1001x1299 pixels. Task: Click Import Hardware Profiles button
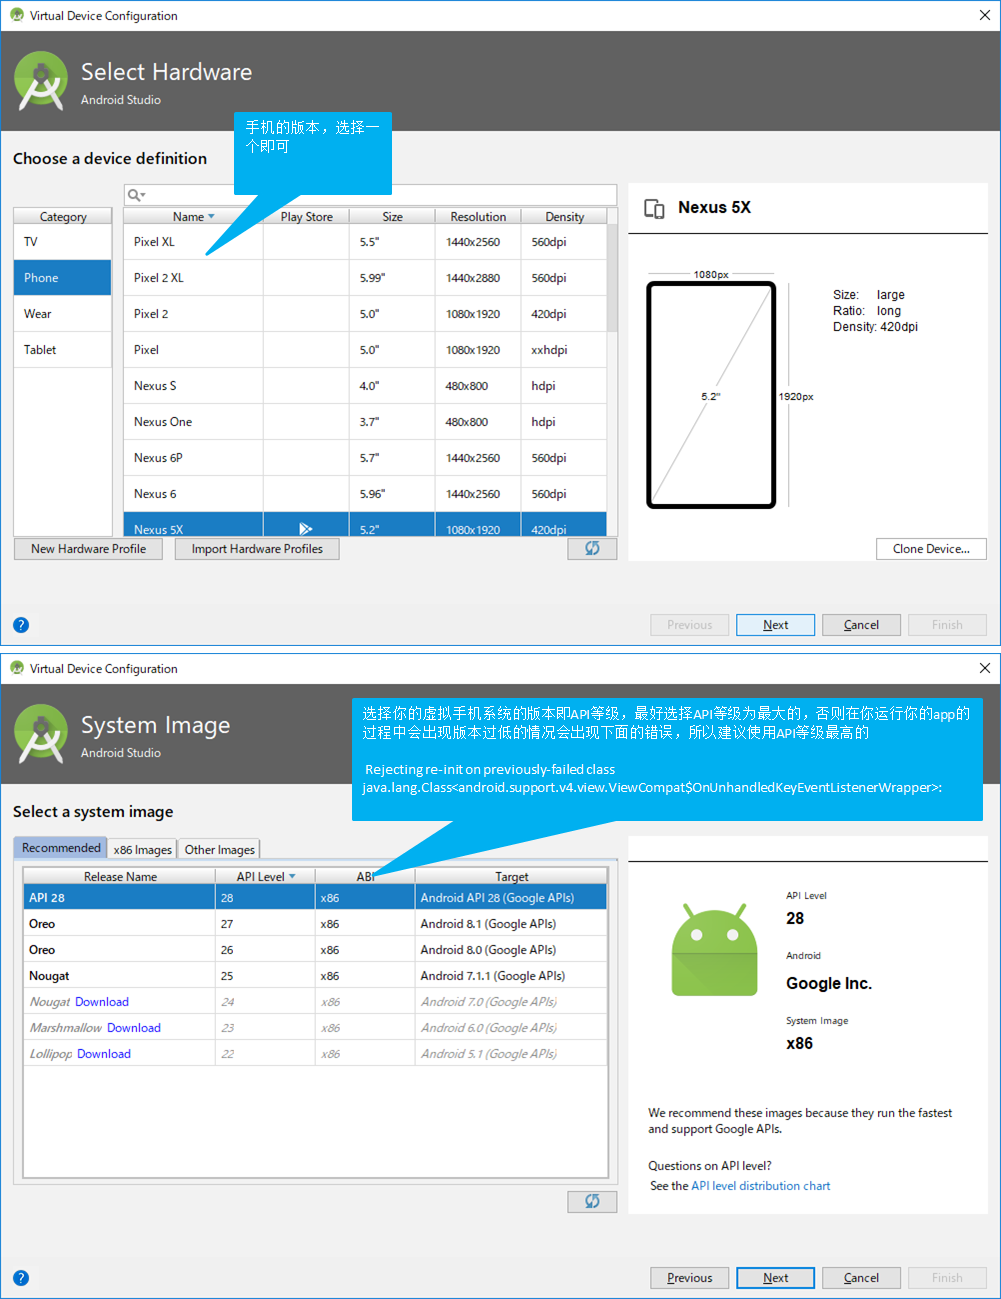257,549
